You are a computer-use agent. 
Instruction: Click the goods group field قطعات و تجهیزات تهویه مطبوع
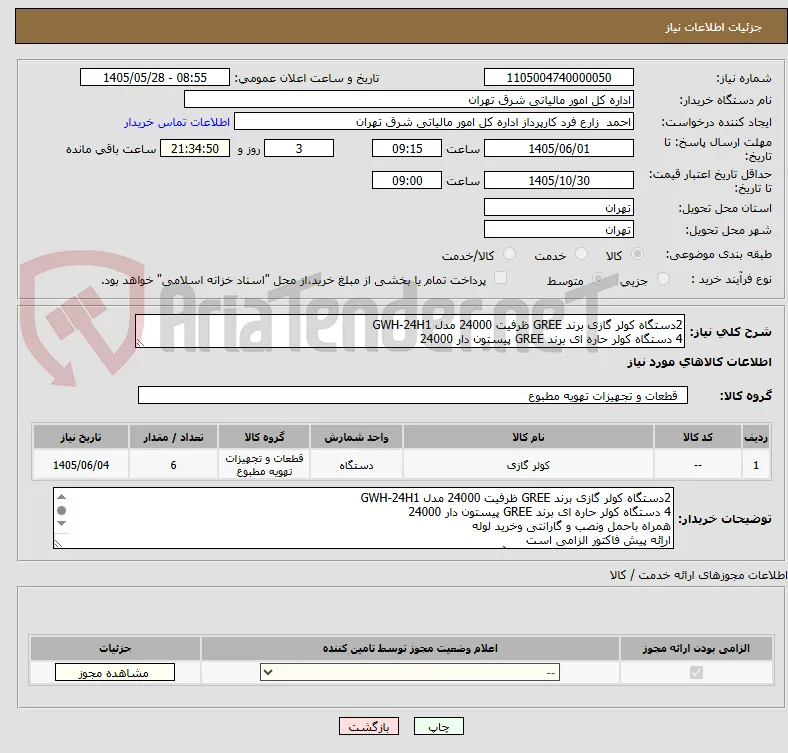(x=413, y=395)
